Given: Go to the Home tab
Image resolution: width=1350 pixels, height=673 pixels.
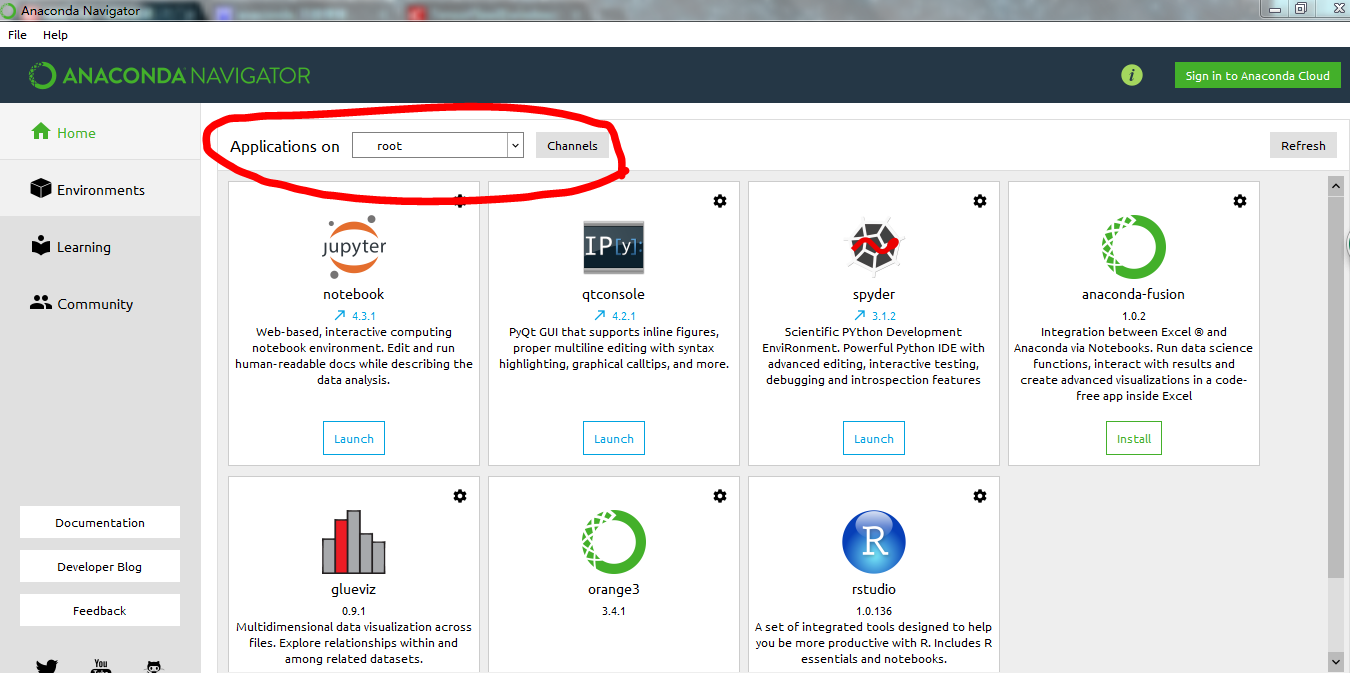Looking at the screenshot, I should click(100, 132).
